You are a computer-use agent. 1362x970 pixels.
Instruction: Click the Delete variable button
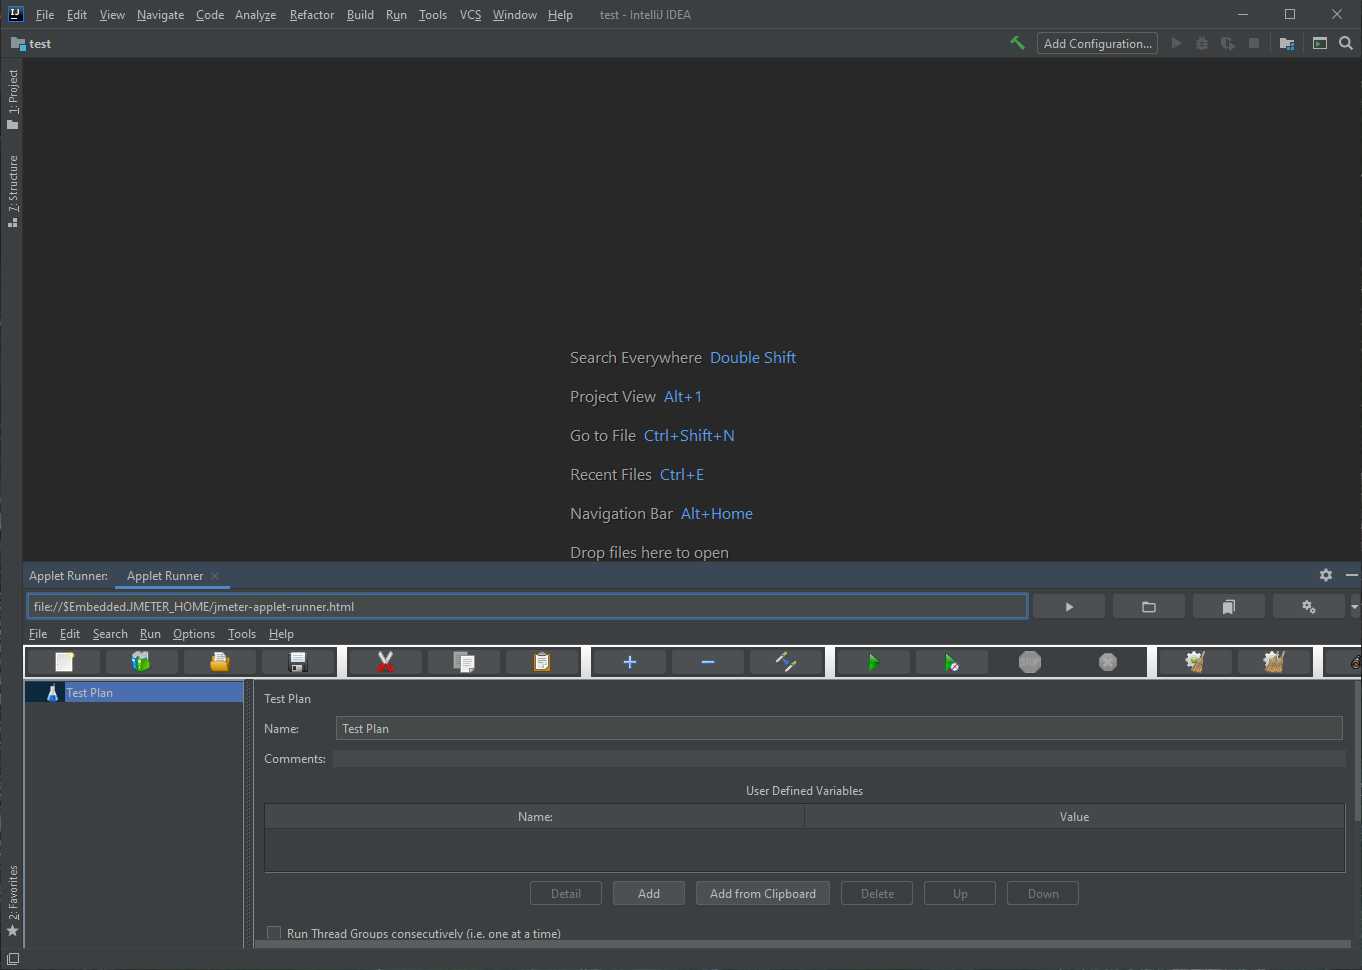point(877,893)
